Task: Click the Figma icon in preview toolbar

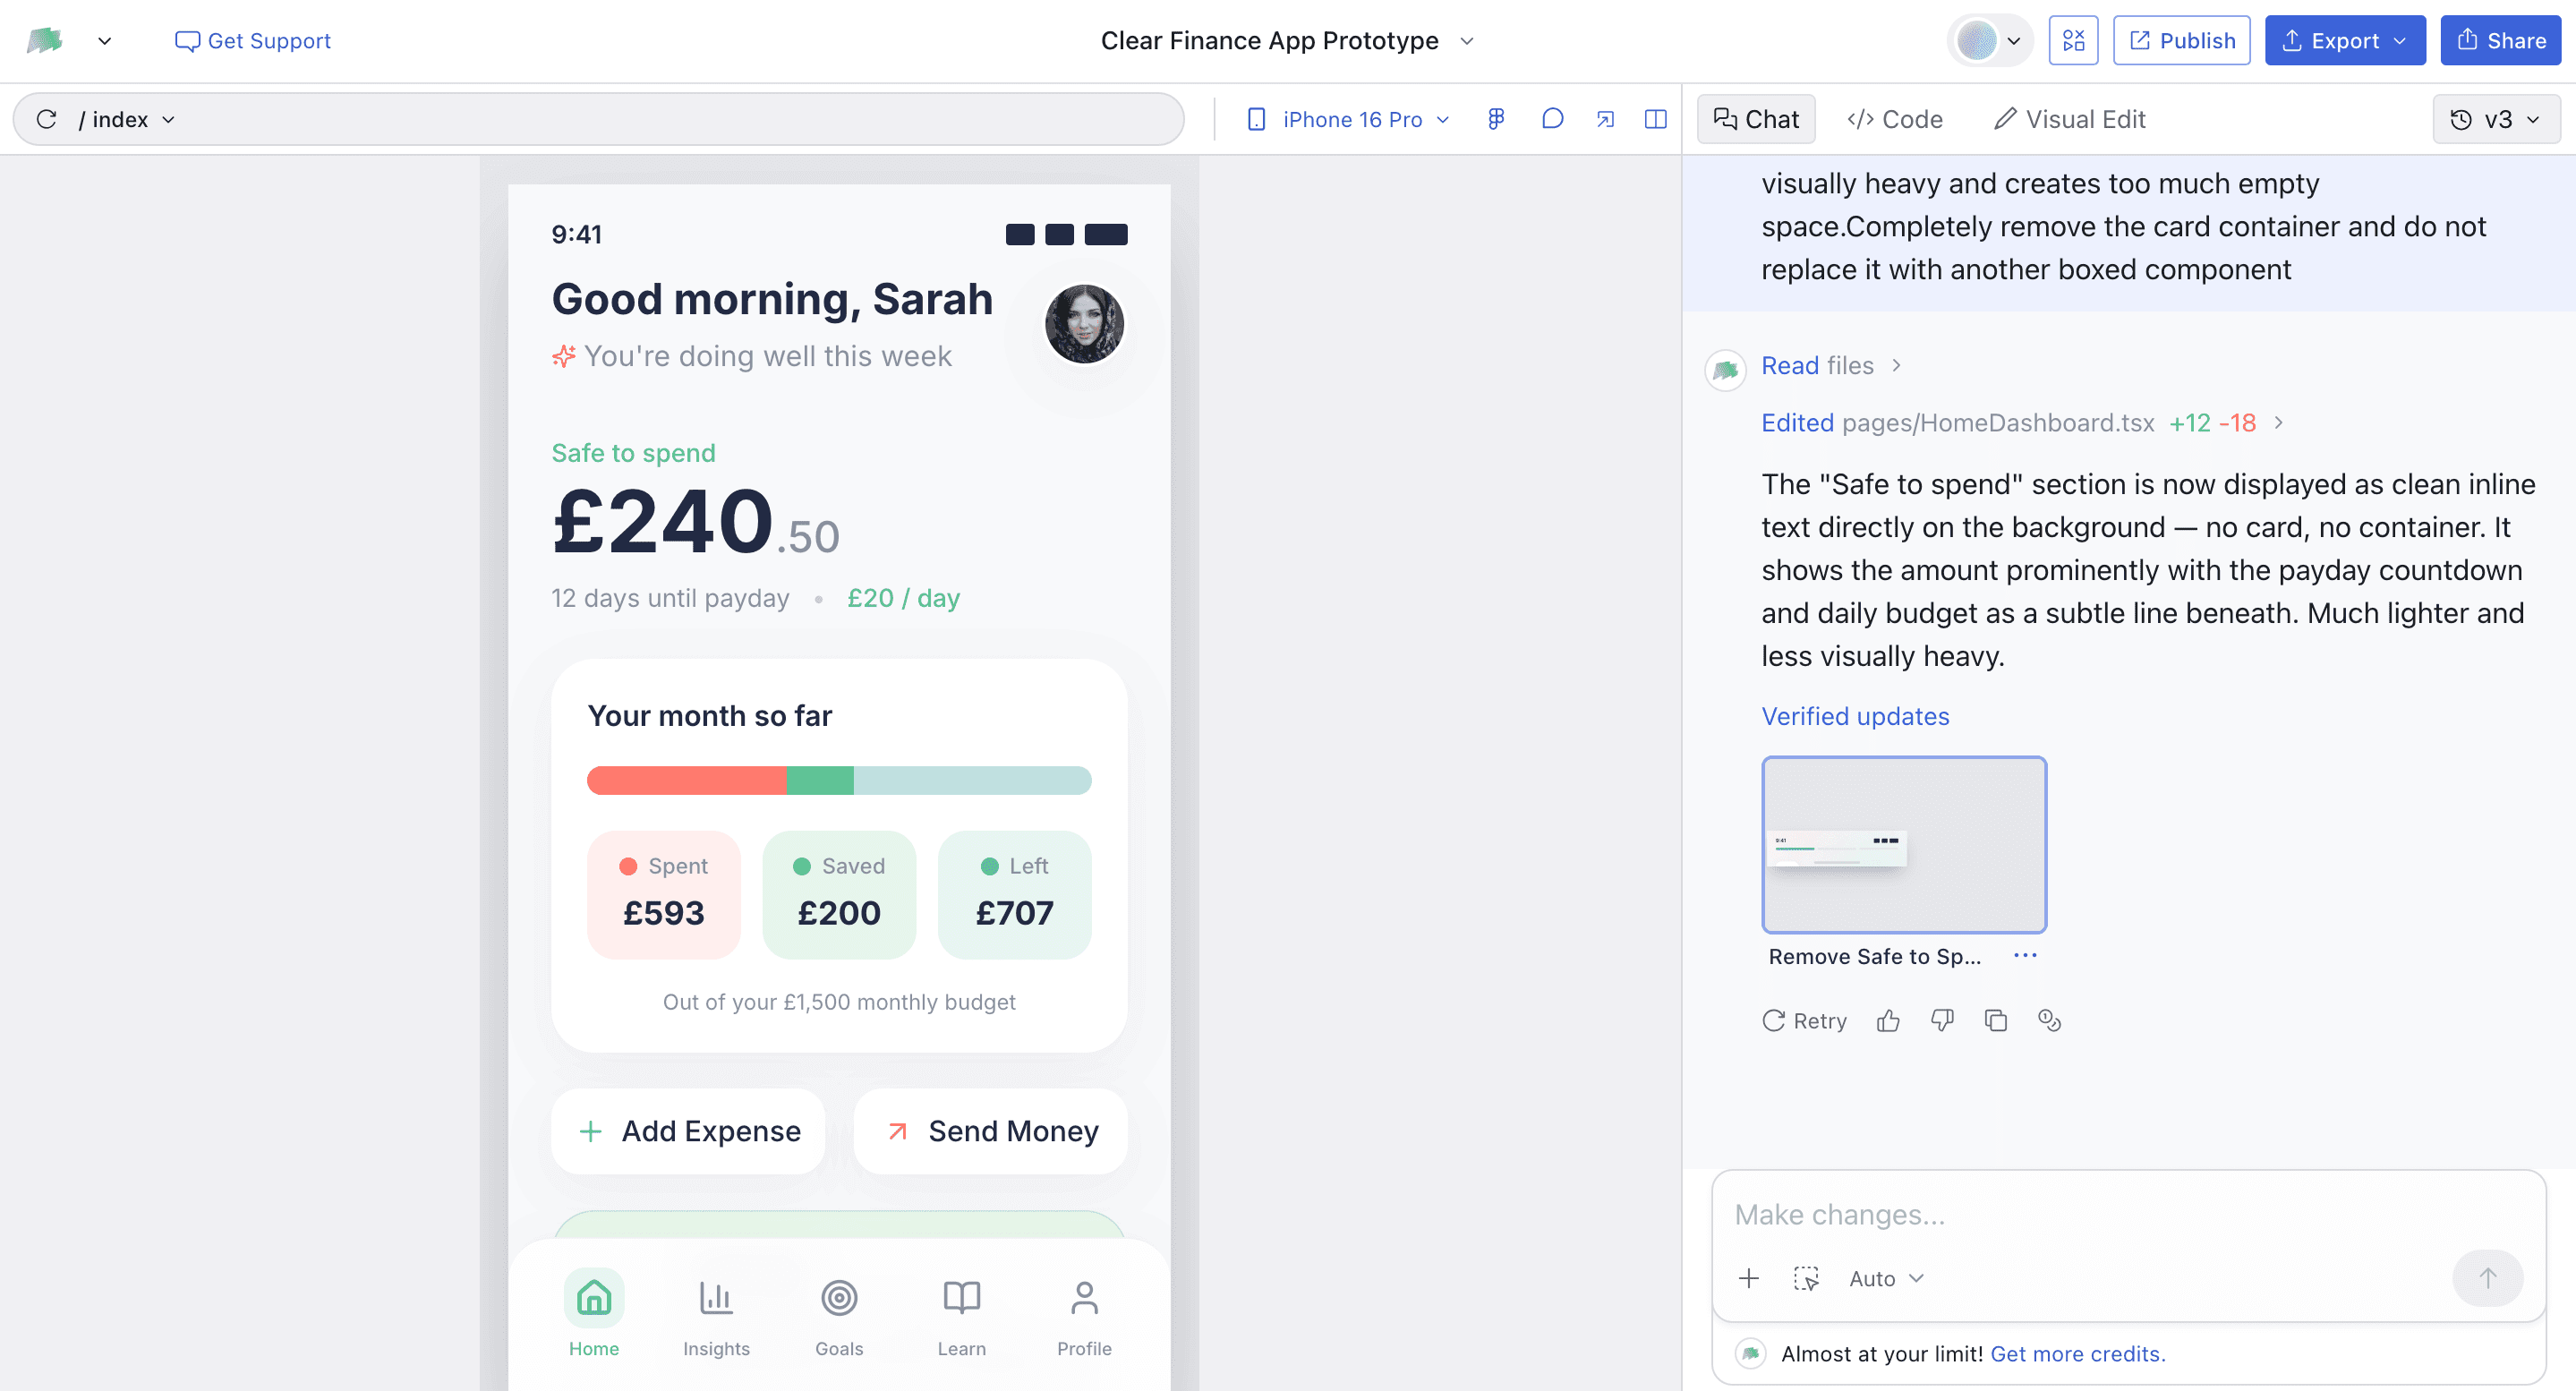Action: pos(1496,119)
